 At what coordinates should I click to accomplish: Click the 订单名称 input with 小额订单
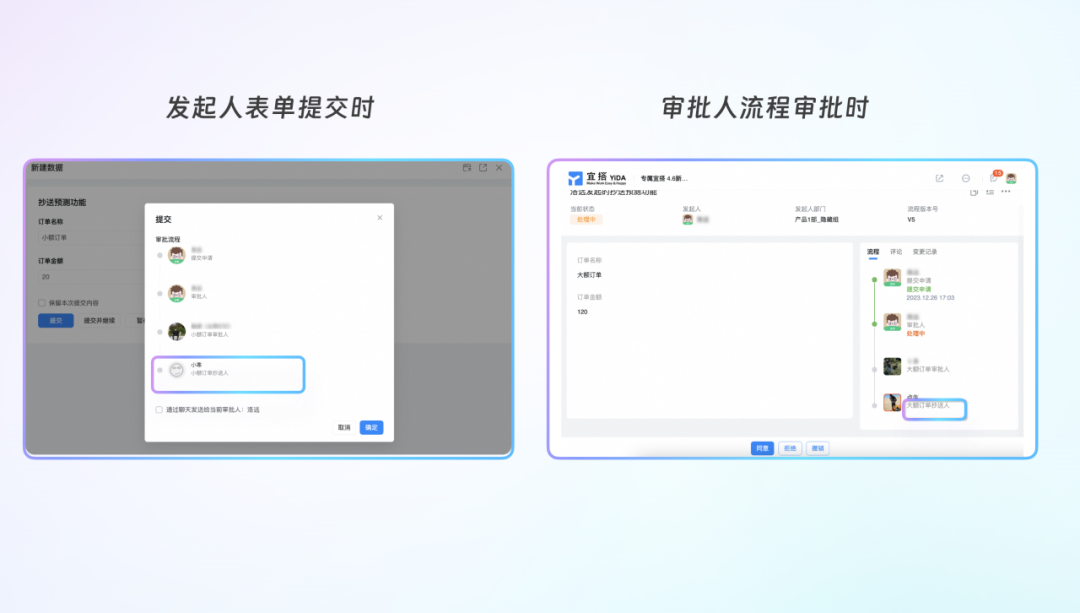tap(92, 238)
